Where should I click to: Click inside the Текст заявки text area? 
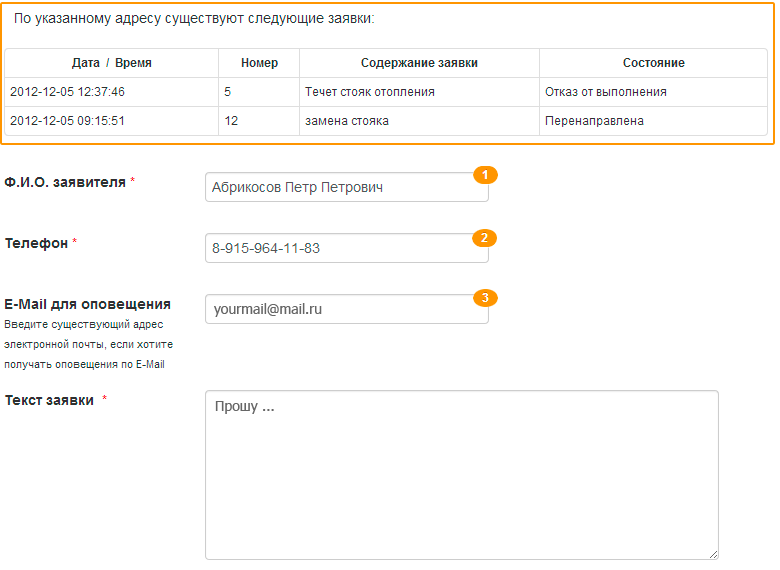click(461, 475)
